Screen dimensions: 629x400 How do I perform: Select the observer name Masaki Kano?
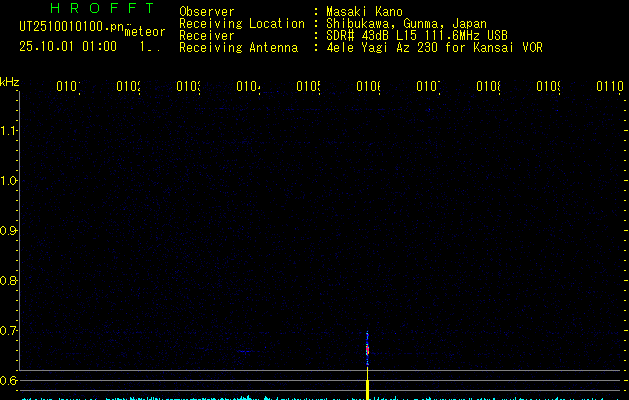pos(364,11)
